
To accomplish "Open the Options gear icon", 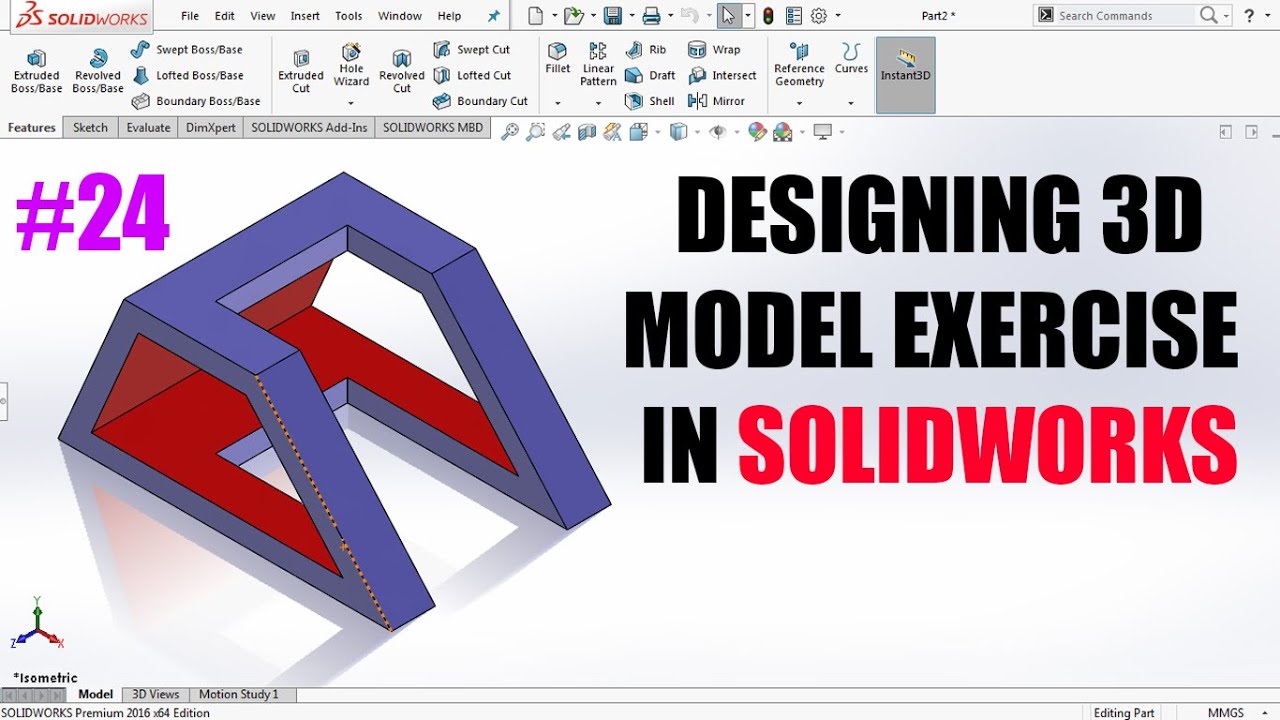I will [x=819, y=16].
